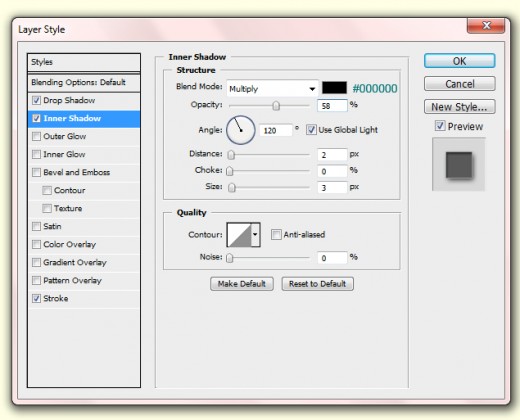Enable the Outer Glow checkbox
This screenshot has height=420, width=520.
point(36,136)
